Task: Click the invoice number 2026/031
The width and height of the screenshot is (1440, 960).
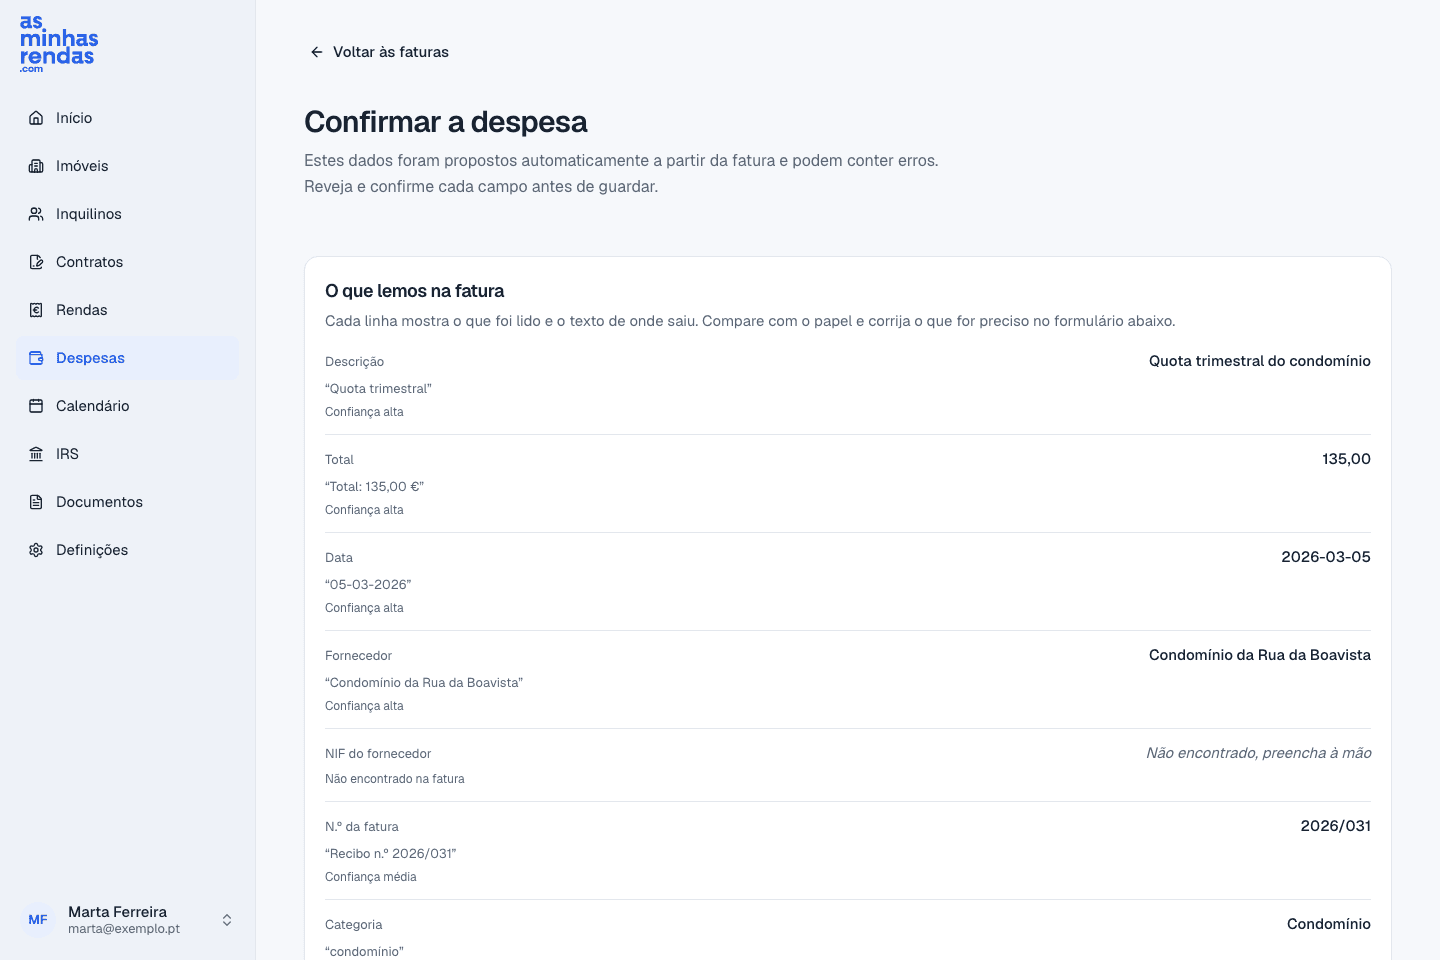Action: [1336, 826]
